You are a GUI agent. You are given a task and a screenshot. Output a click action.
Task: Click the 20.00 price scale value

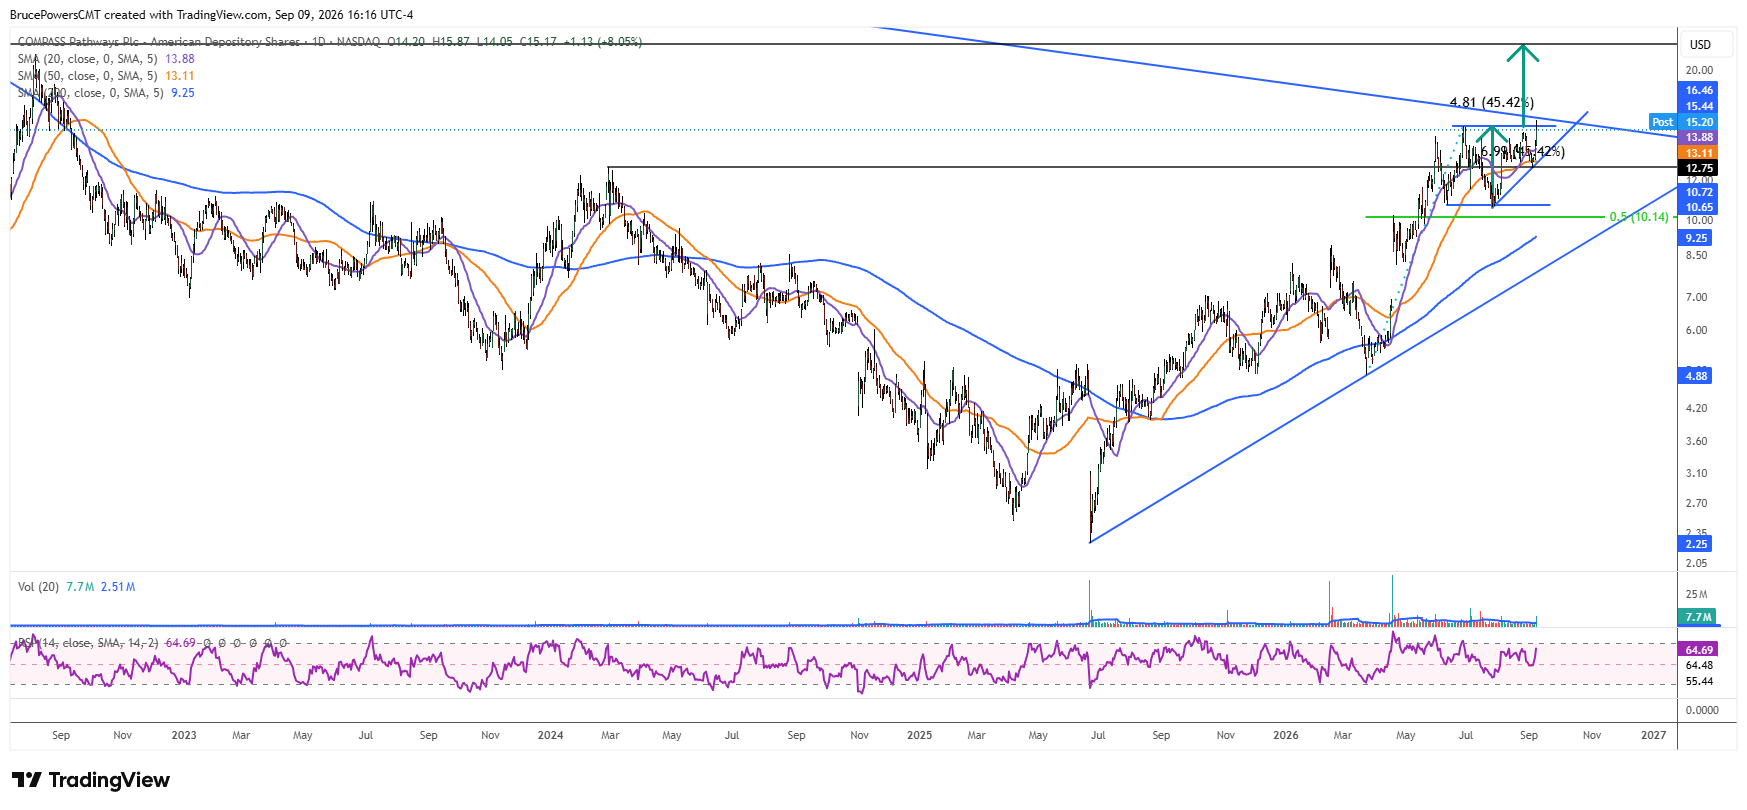click(x=1699, y=70)
